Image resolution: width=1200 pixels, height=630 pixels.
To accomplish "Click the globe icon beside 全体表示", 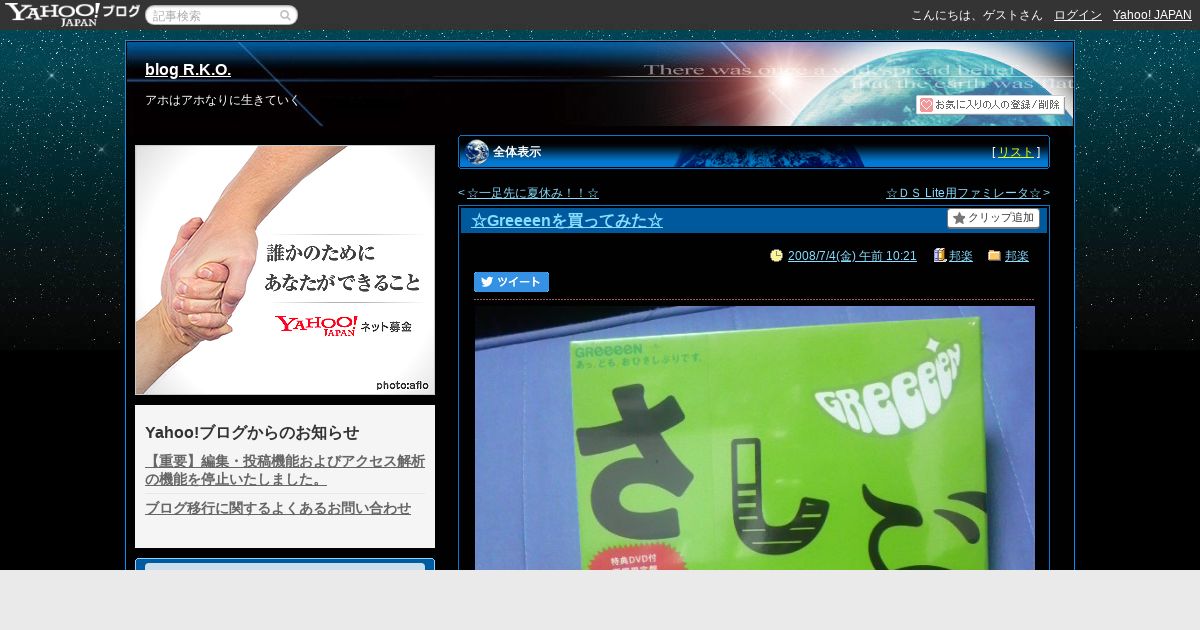I will click(477, 152).
